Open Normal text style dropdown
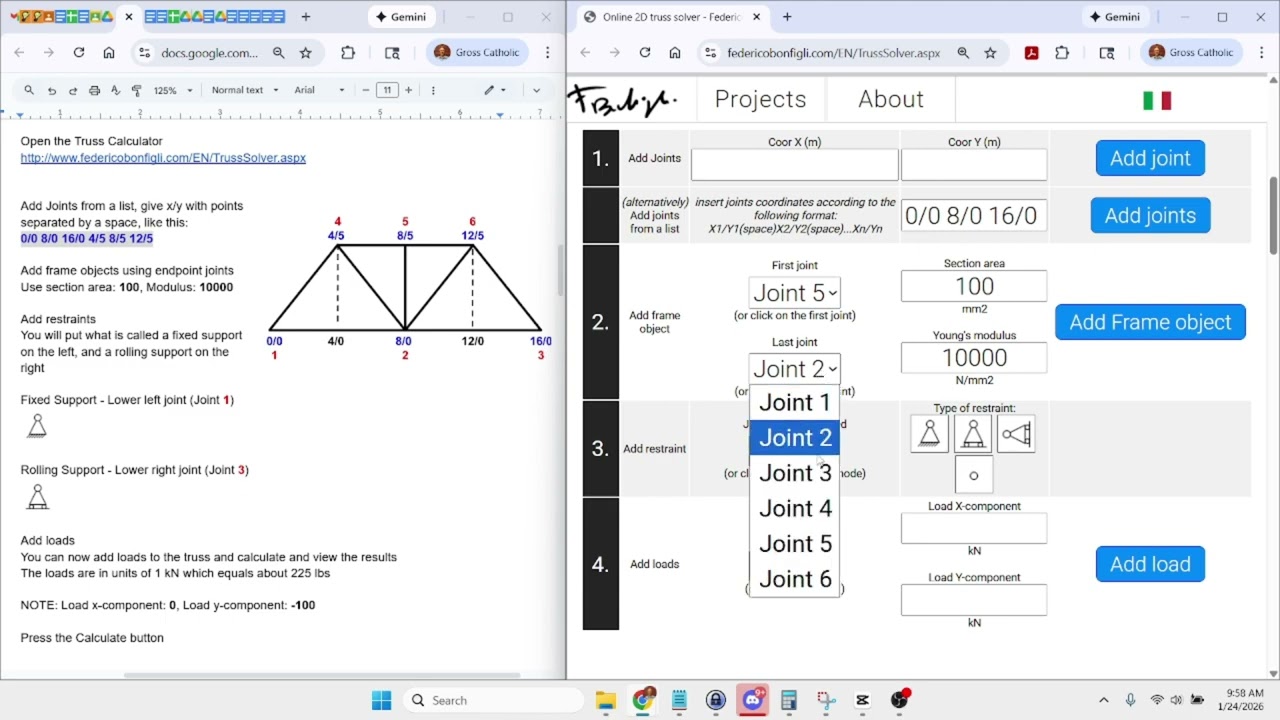The height and width of the screenshot is (720, 1280). tap(245, 90)
